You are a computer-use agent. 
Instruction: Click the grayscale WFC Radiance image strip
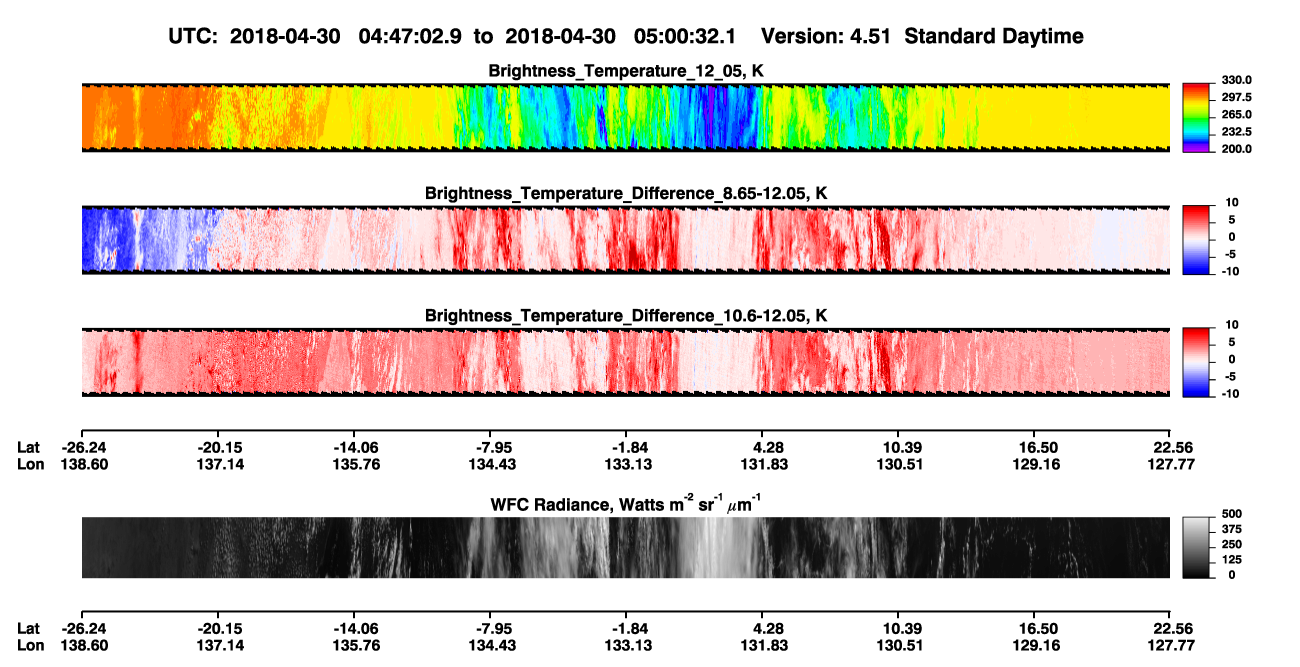pyautogui.click(x=626, y=548)
